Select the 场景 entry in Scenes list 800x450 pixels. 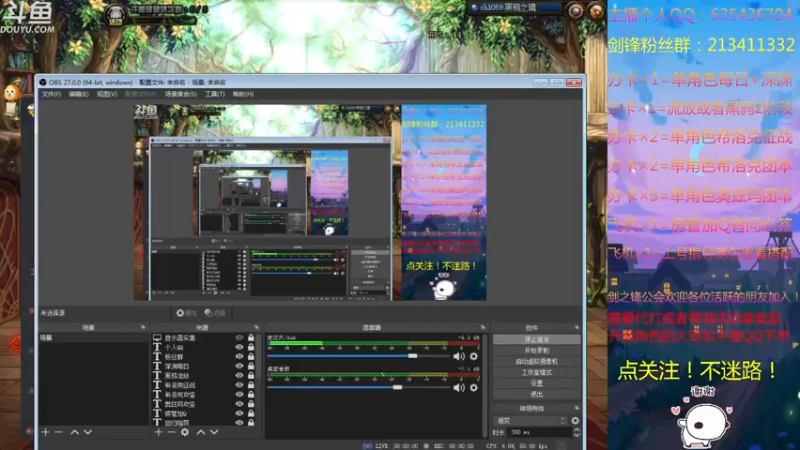pyautogui.click(x=93, y=338)
